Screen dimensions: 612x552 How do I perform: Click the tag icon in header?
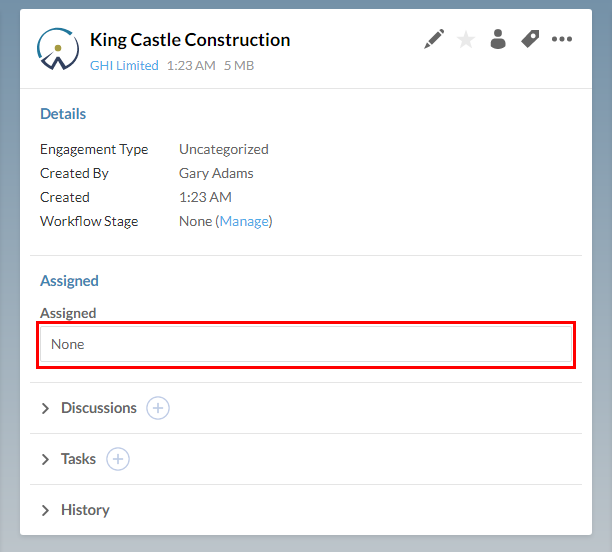pyautogui.click(x=530, y=39)
